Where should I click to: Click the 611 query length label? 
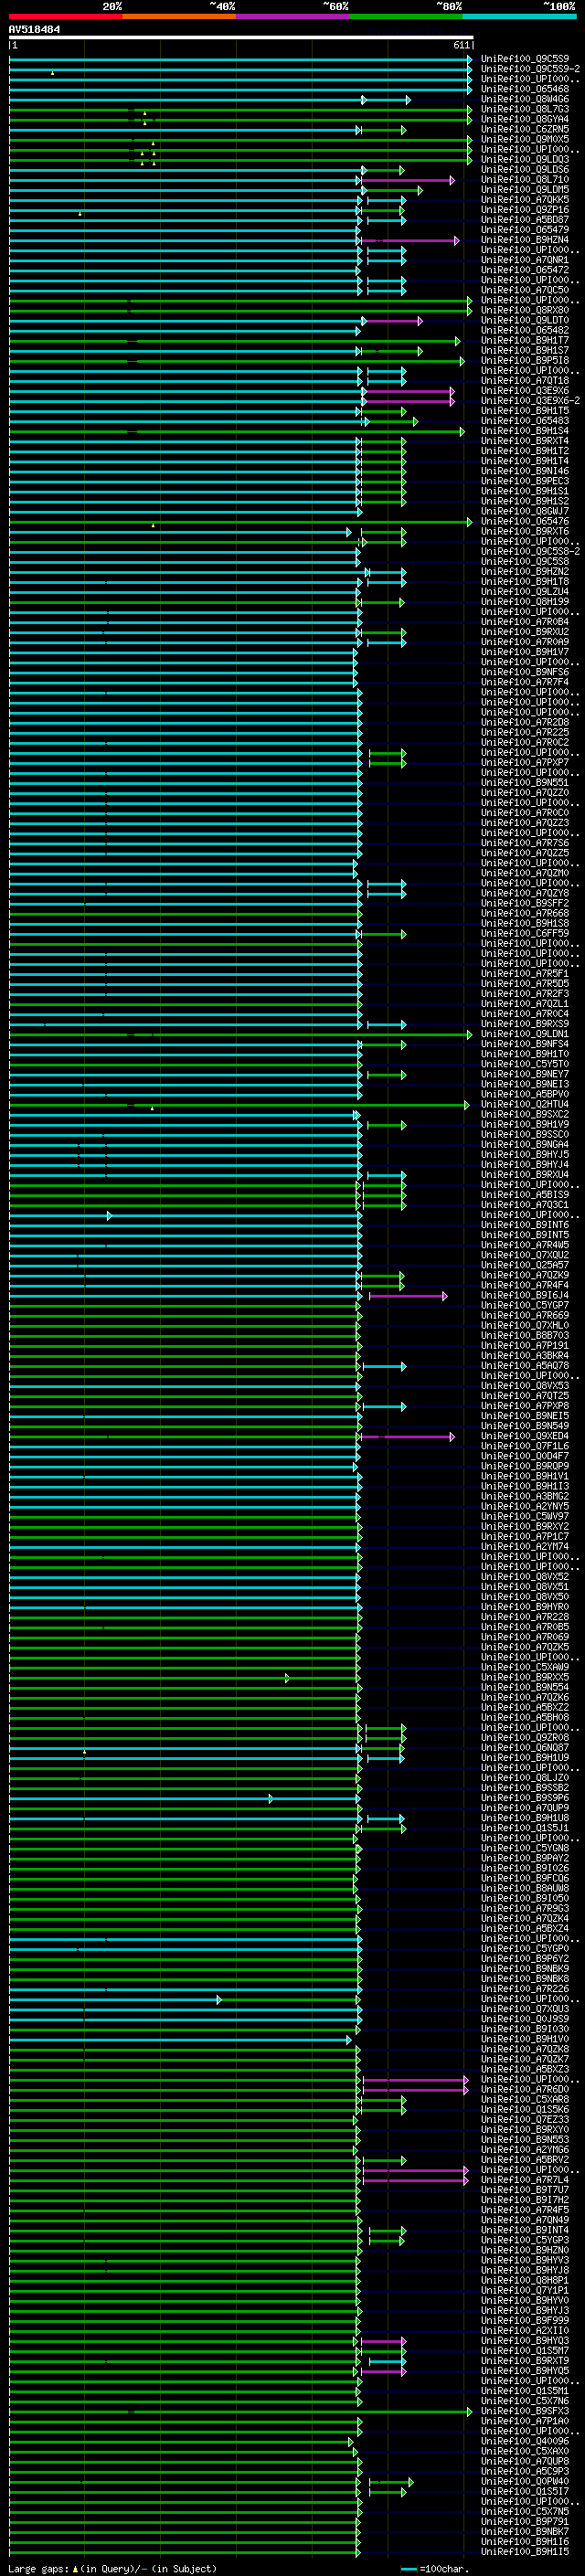coord(461,45)
